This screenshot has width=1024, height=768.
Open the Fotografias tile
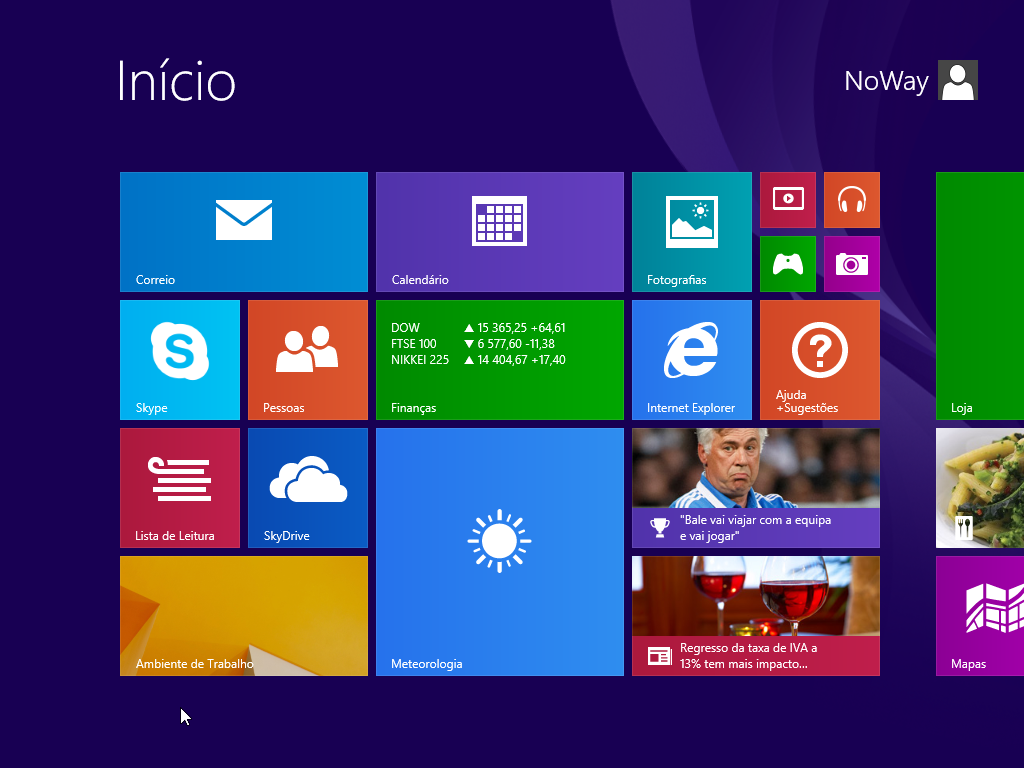click(x=692, y=232)
